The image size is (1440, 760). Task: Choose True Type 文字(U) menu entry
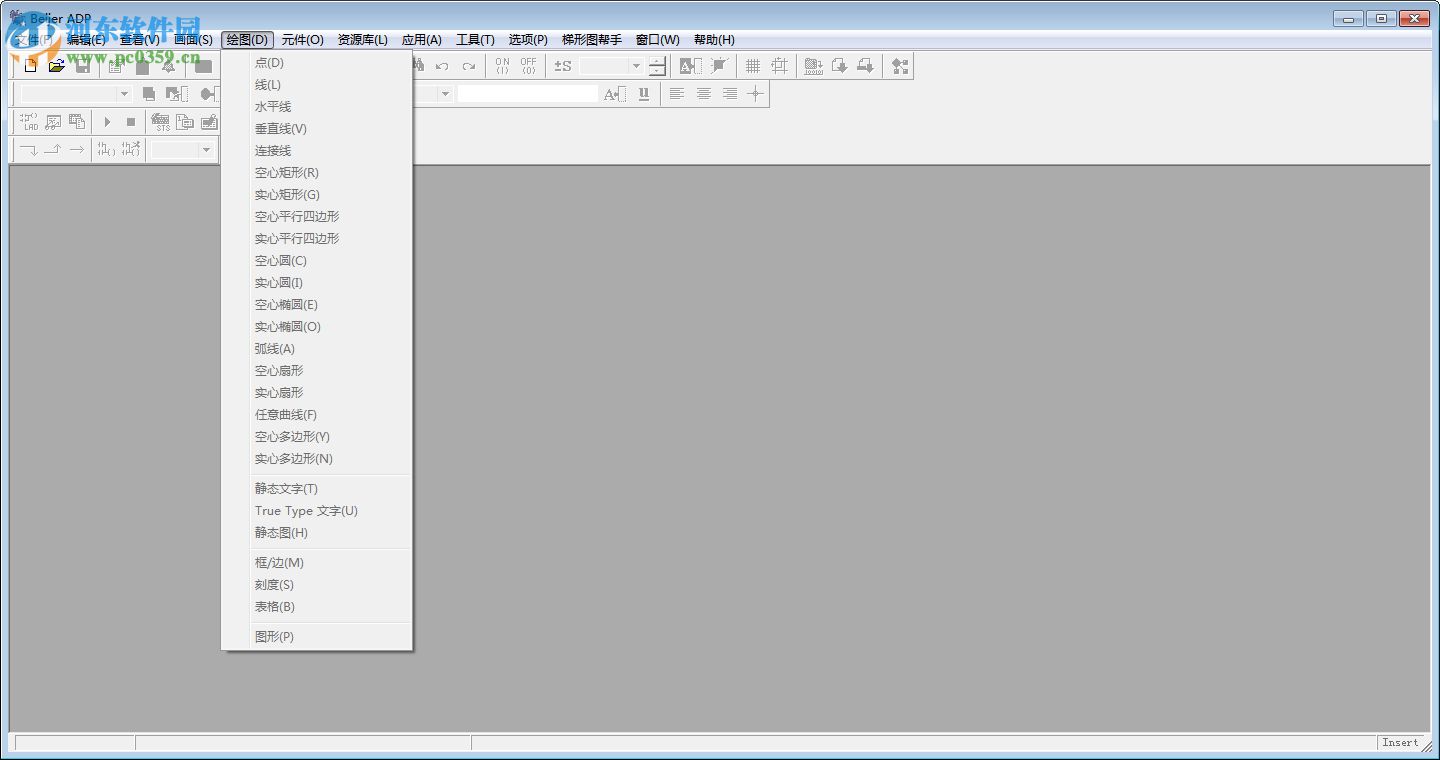tap(317, 511)
